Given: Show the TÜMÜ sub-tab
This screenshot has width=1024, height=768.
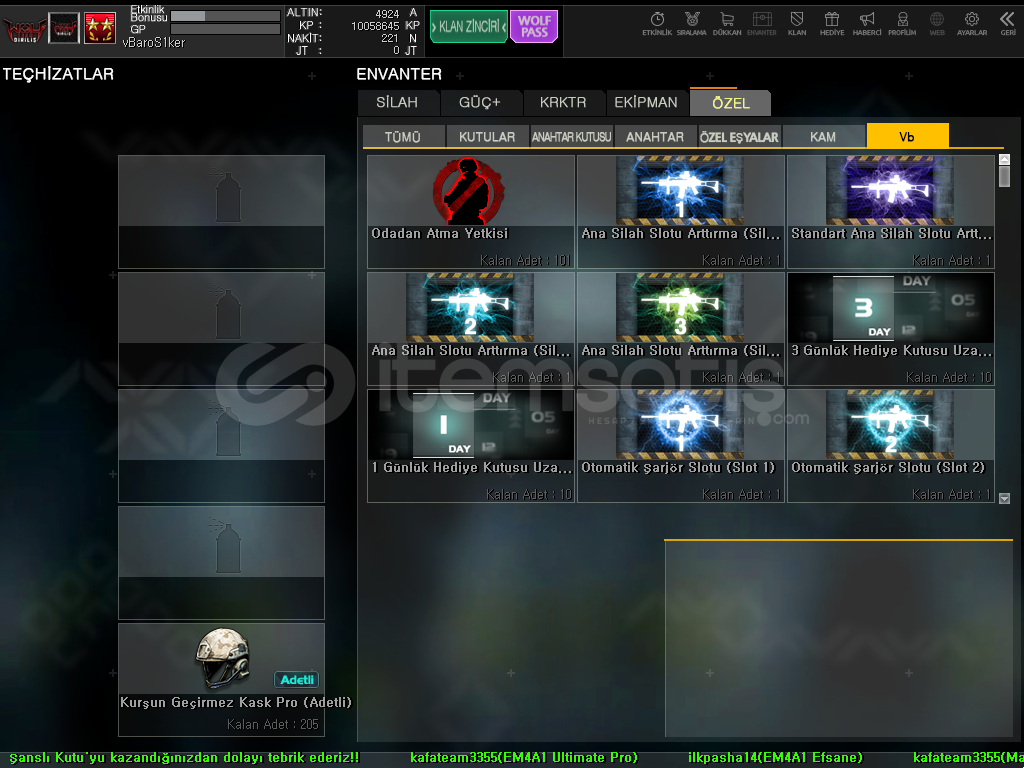Looking at the screenshot, I should click(x=403, y=136).
